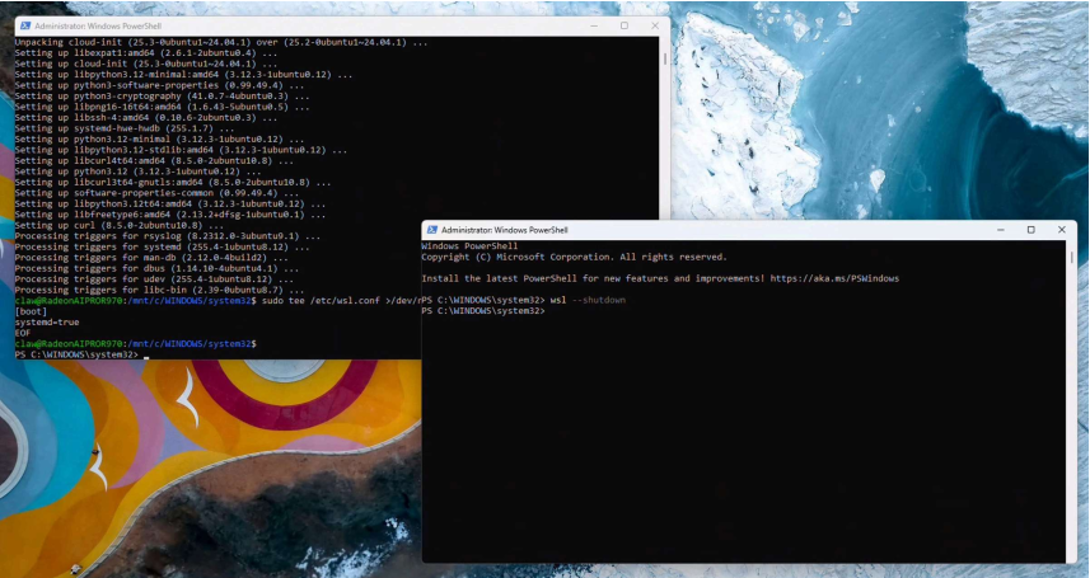Viewport: 1091px width, 579px height.
Task: Open the aka.ms/PSWindows link
Action: click(834, 279)
